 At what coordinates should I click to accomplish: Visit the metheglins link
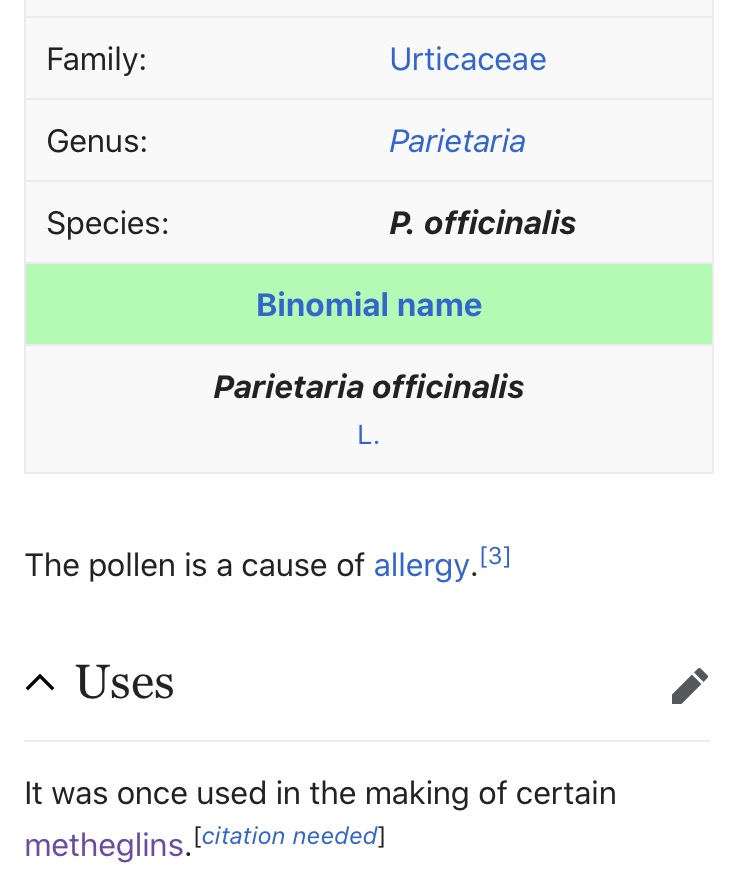pos(104,846)
